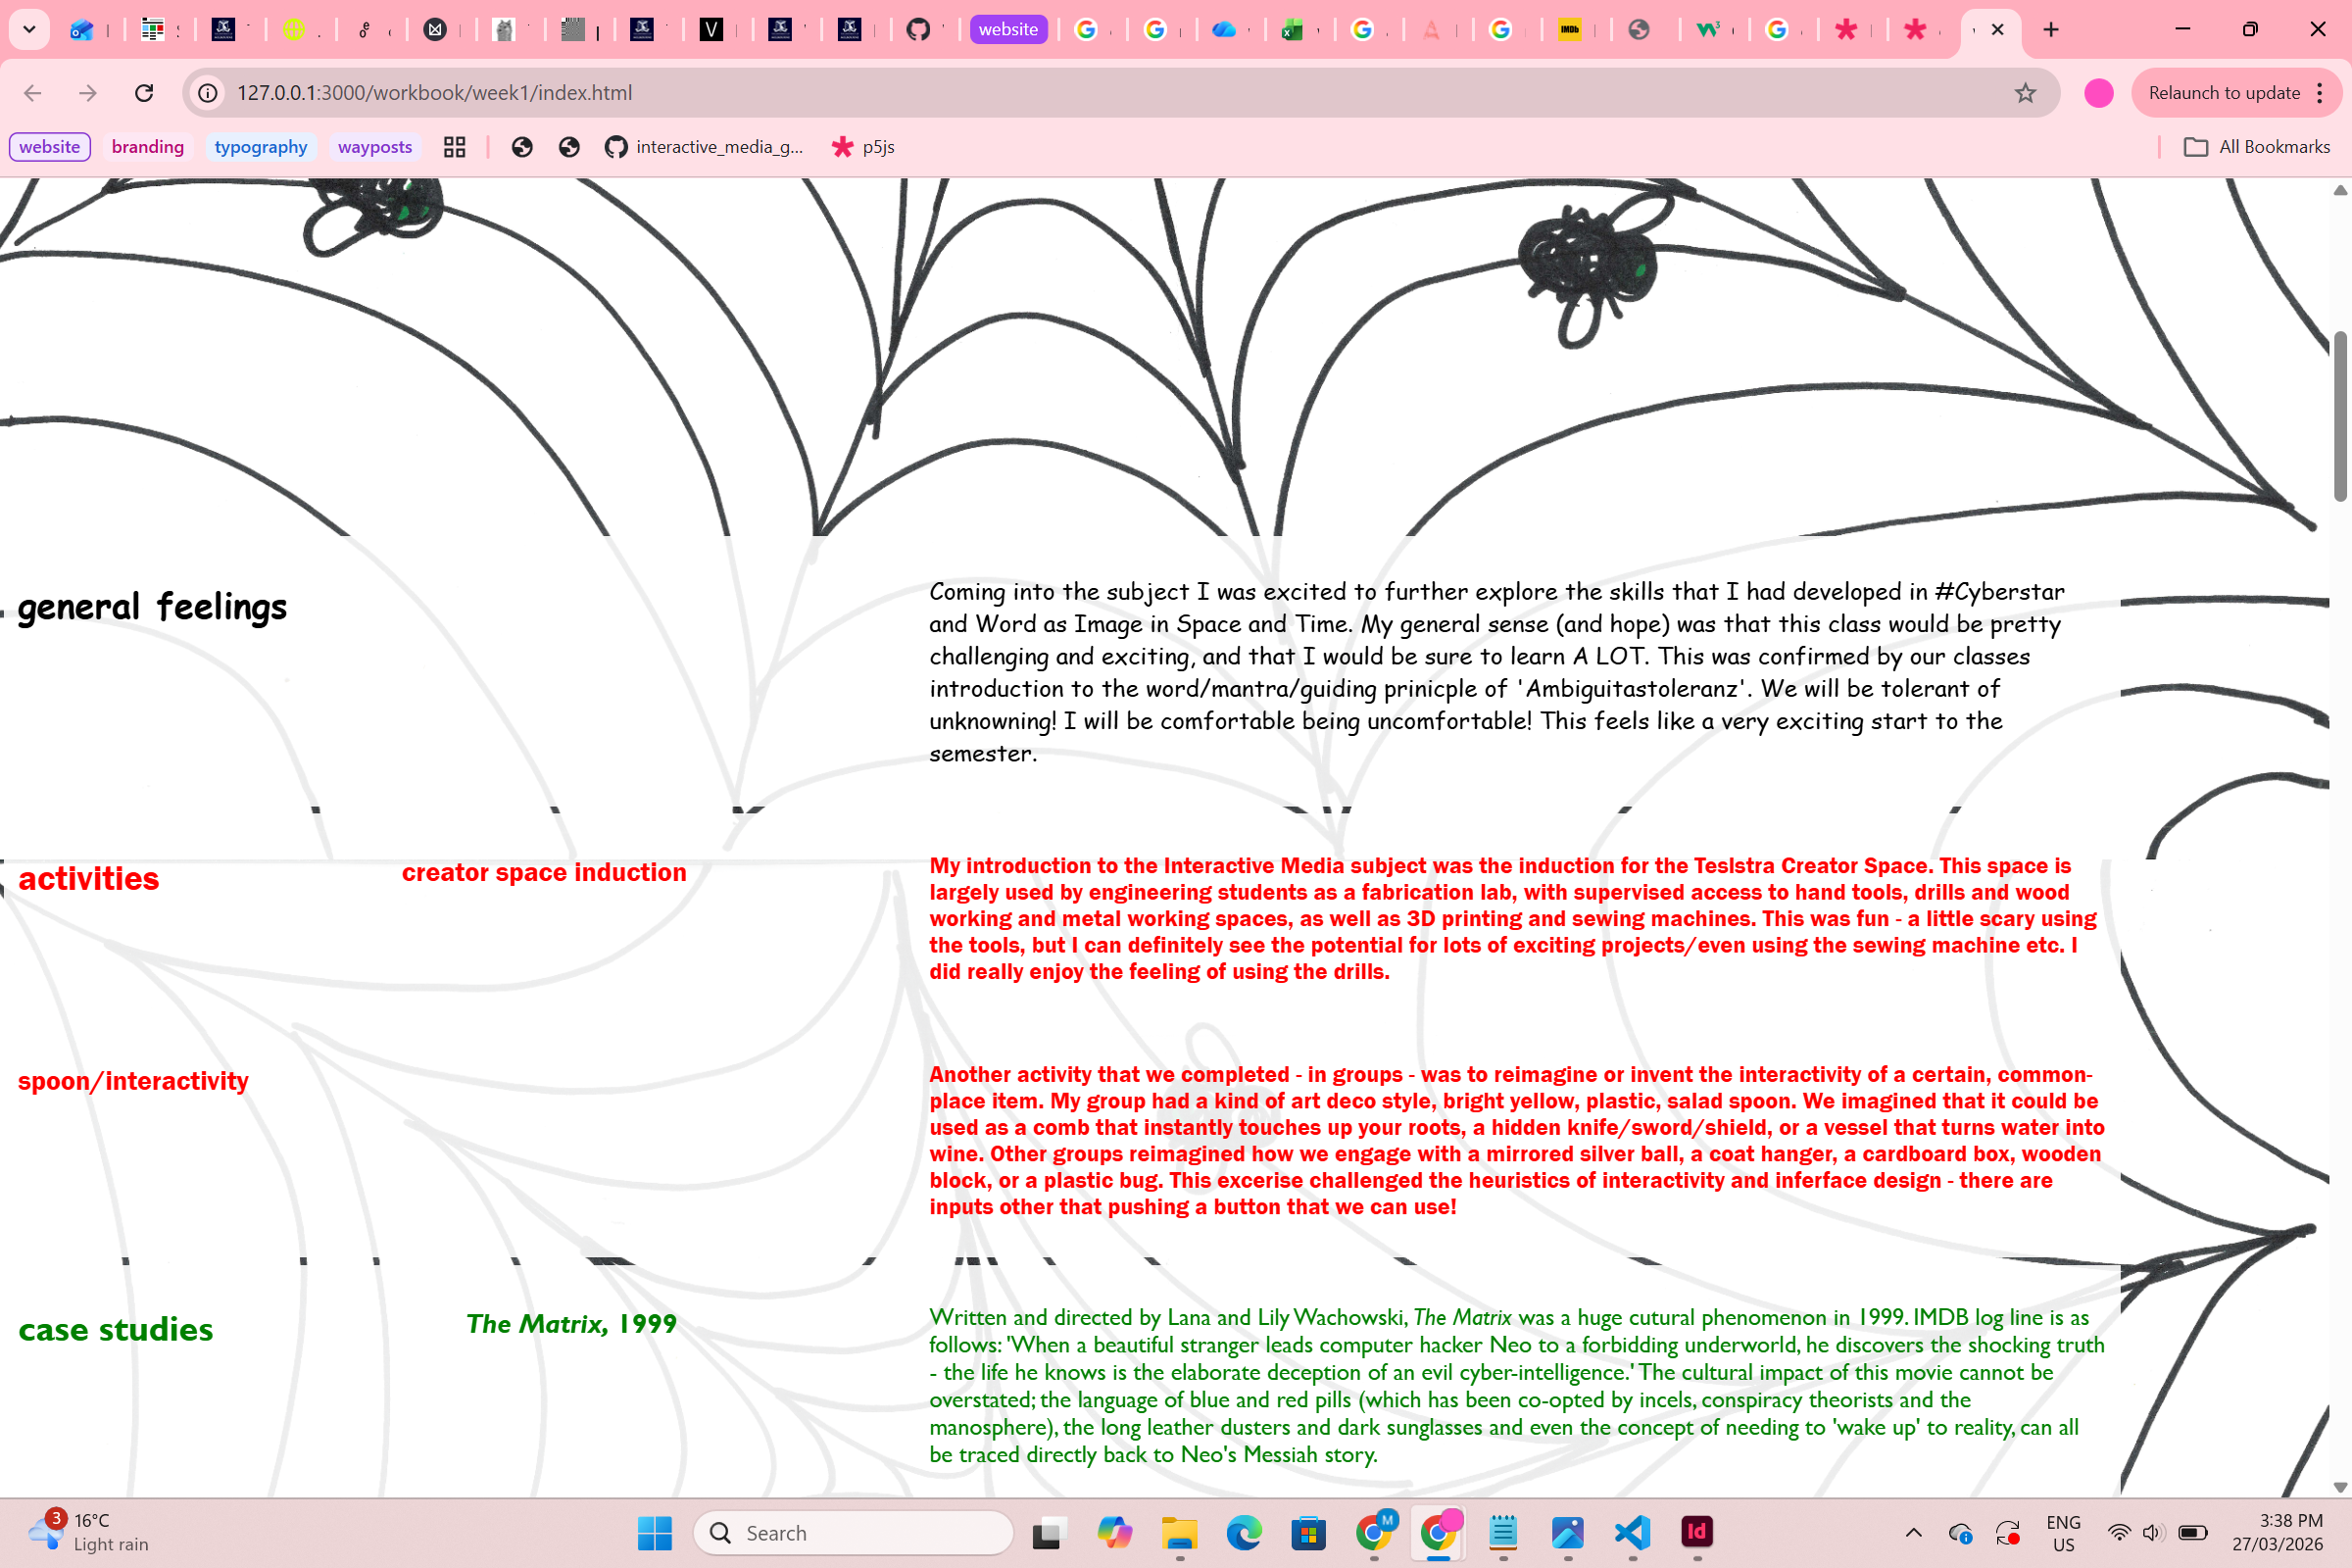The width and height of the screenshot is (2352, 1568).
Task: Open Chrome three-dot menu
Action: pyautogui.click(x=2320, y=93)
